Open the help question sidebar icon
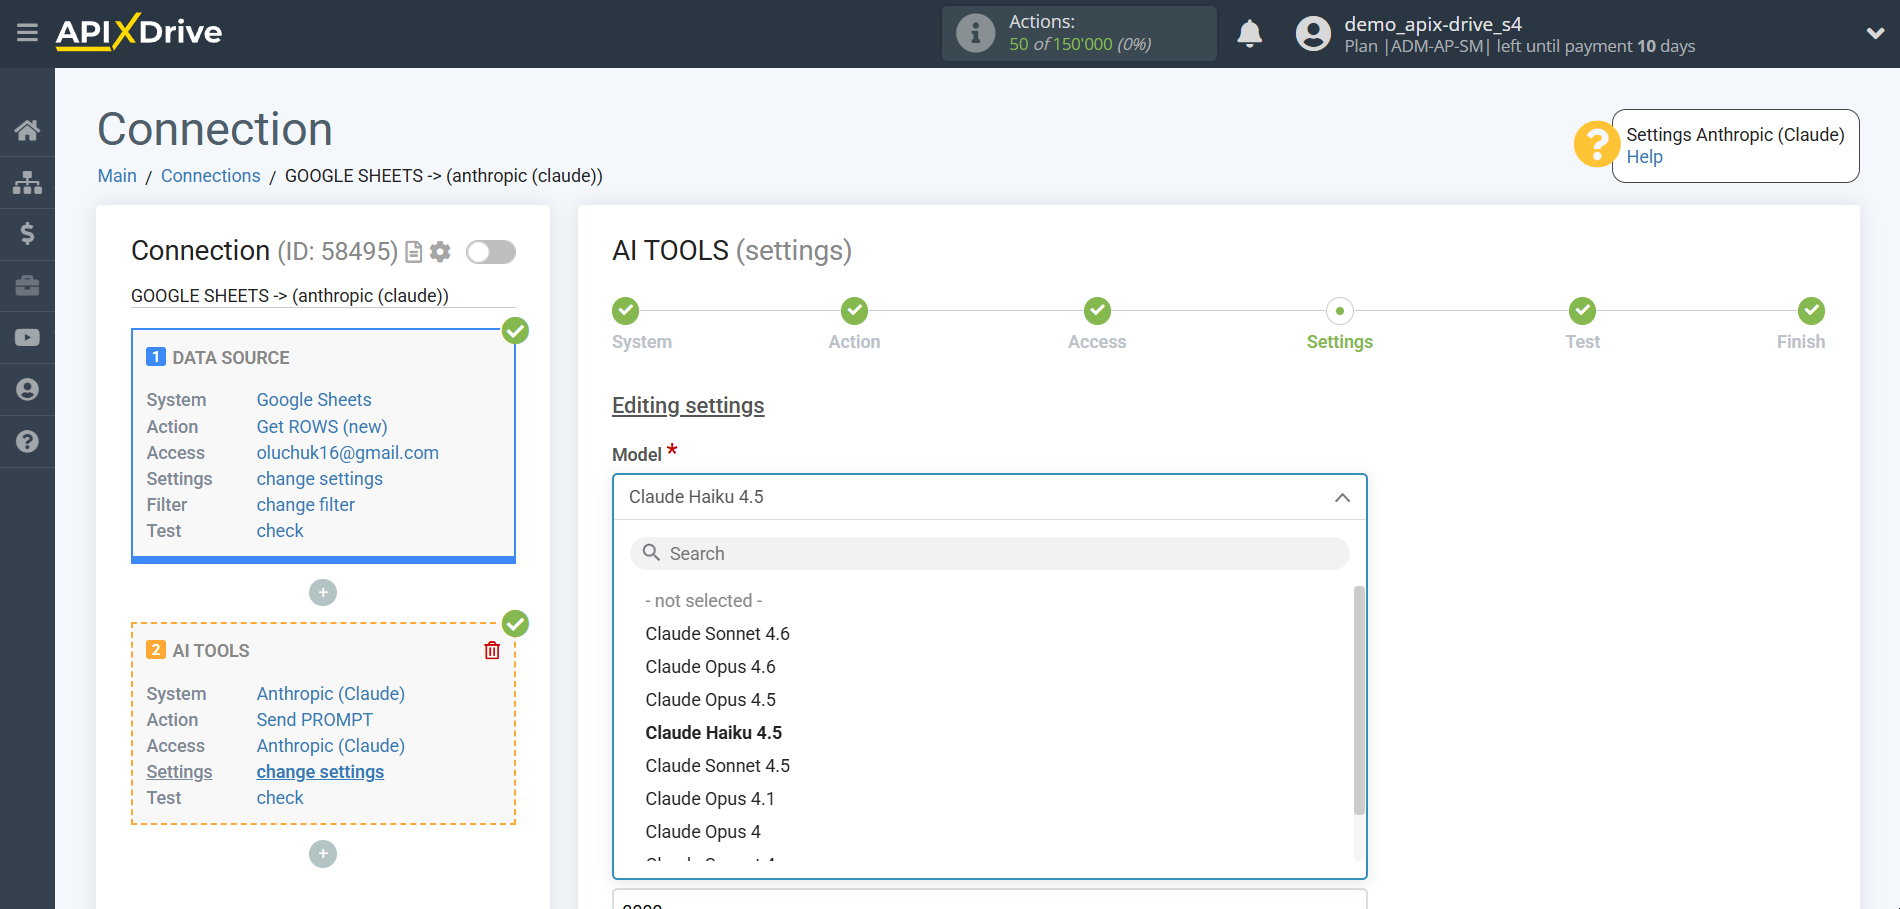Screen dimensions: 1900x909 [27, 441]
